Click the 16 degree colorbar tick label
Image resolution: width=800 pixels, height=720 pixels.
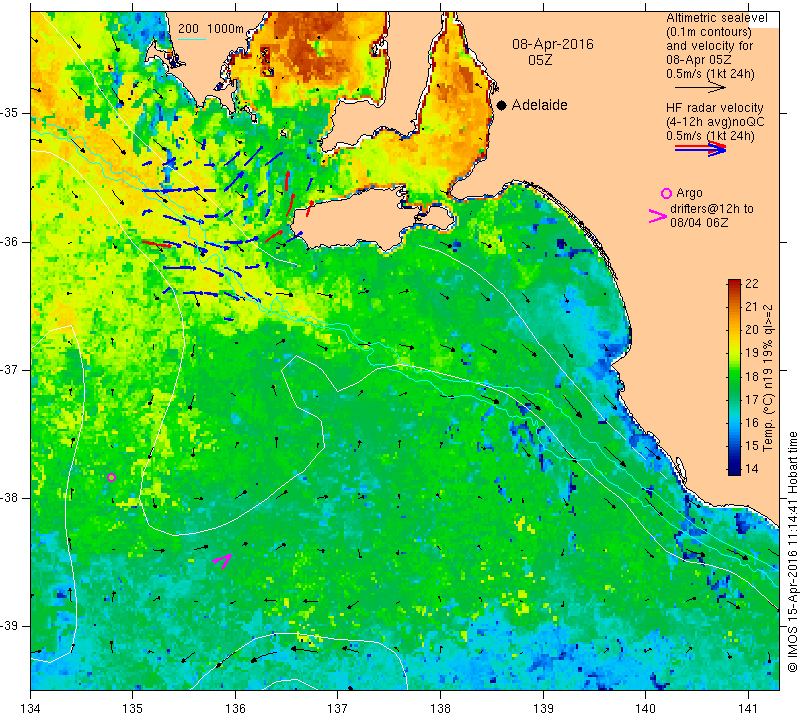pos(752,423)
